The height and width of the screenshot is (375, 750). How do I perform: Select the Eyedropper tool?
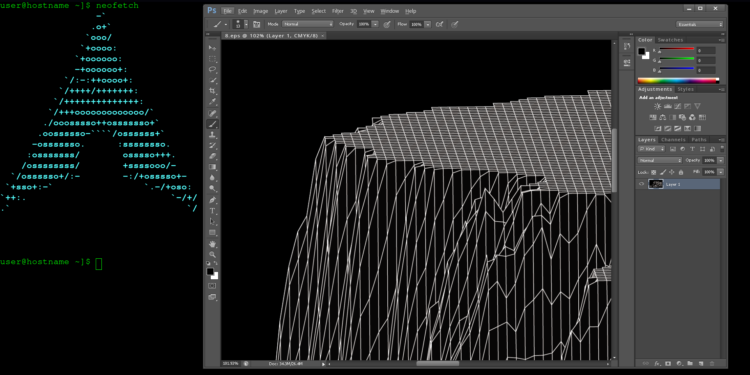(212, 102)
